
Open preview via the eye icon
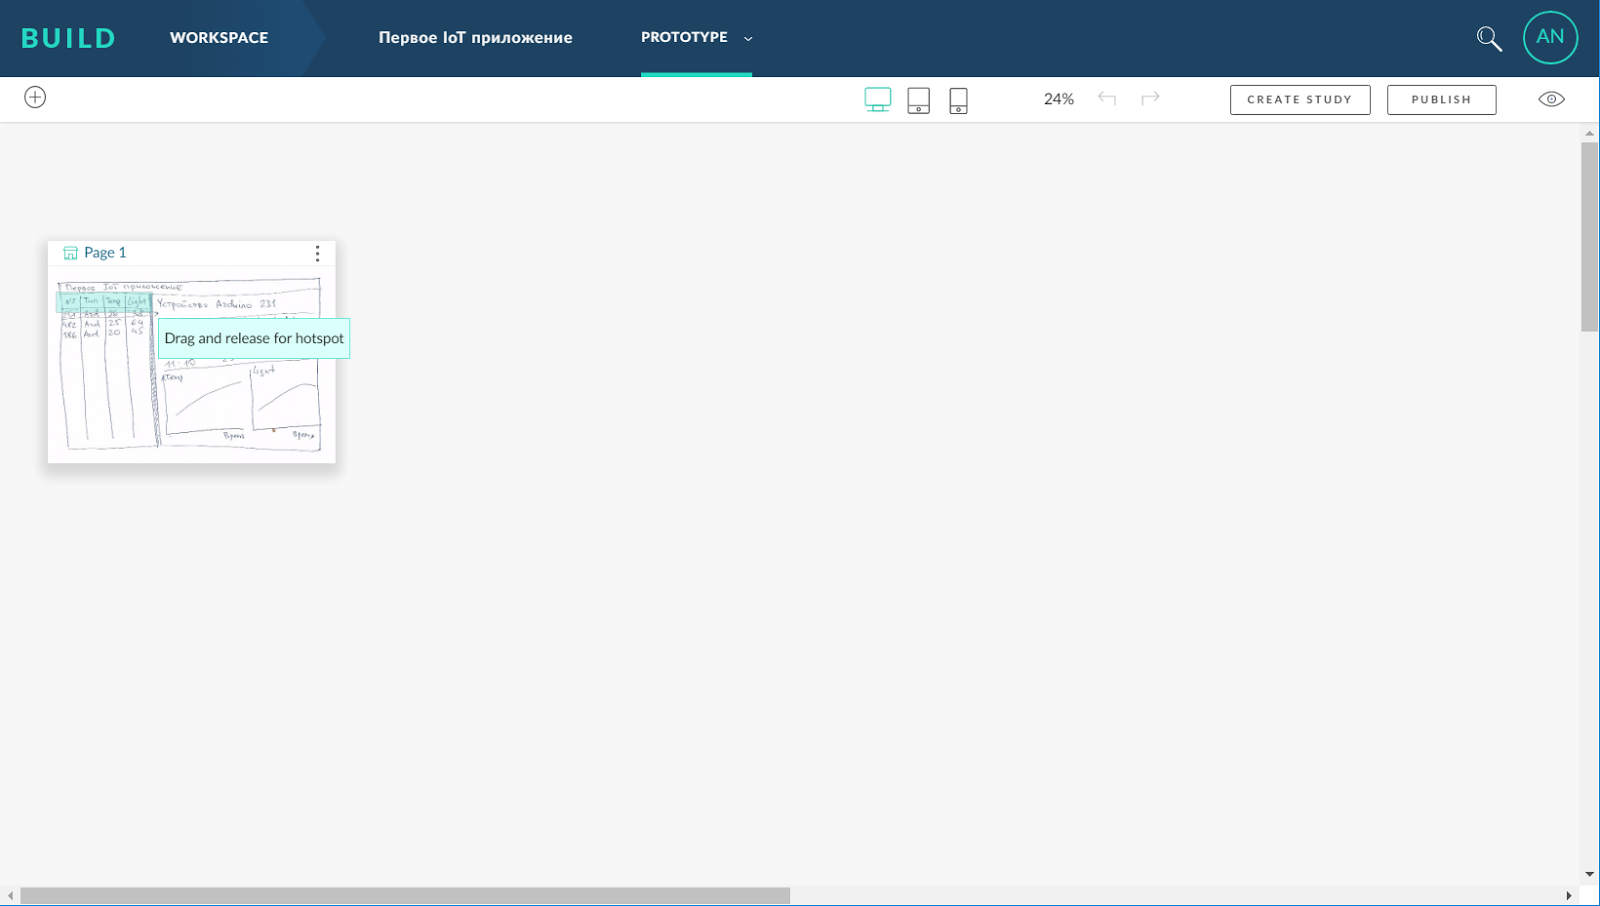click(x=1551, y=98)
